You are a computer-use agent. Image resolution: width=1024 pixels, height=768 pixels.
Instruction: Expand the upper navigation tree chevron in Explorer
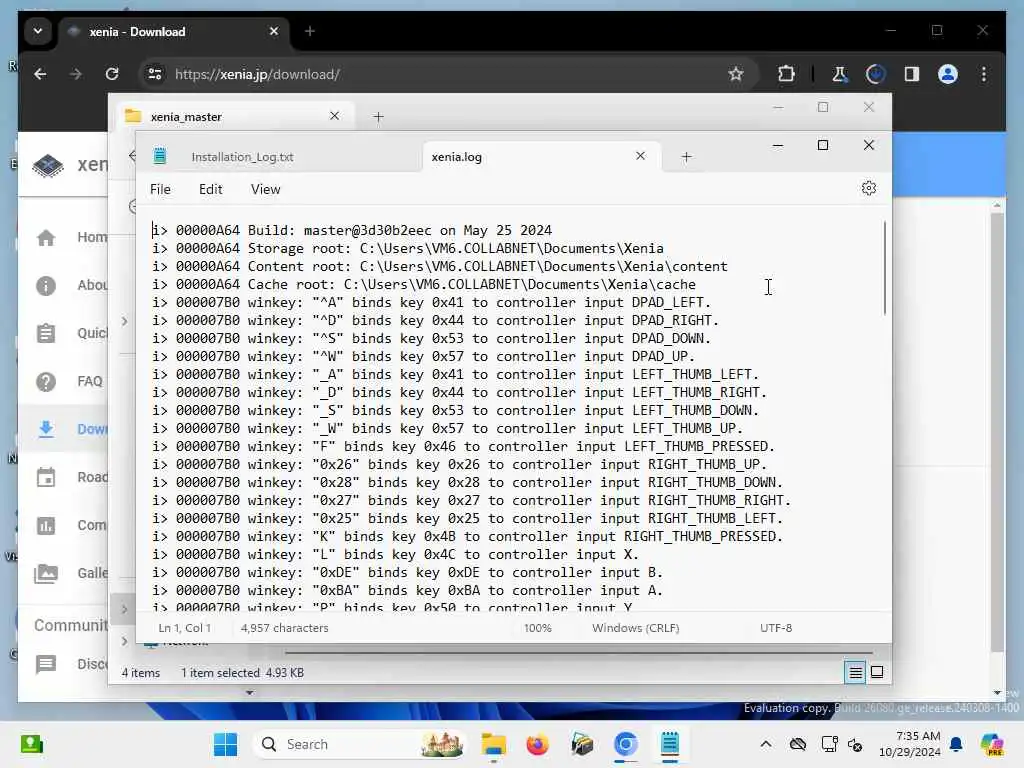[124, 321]
